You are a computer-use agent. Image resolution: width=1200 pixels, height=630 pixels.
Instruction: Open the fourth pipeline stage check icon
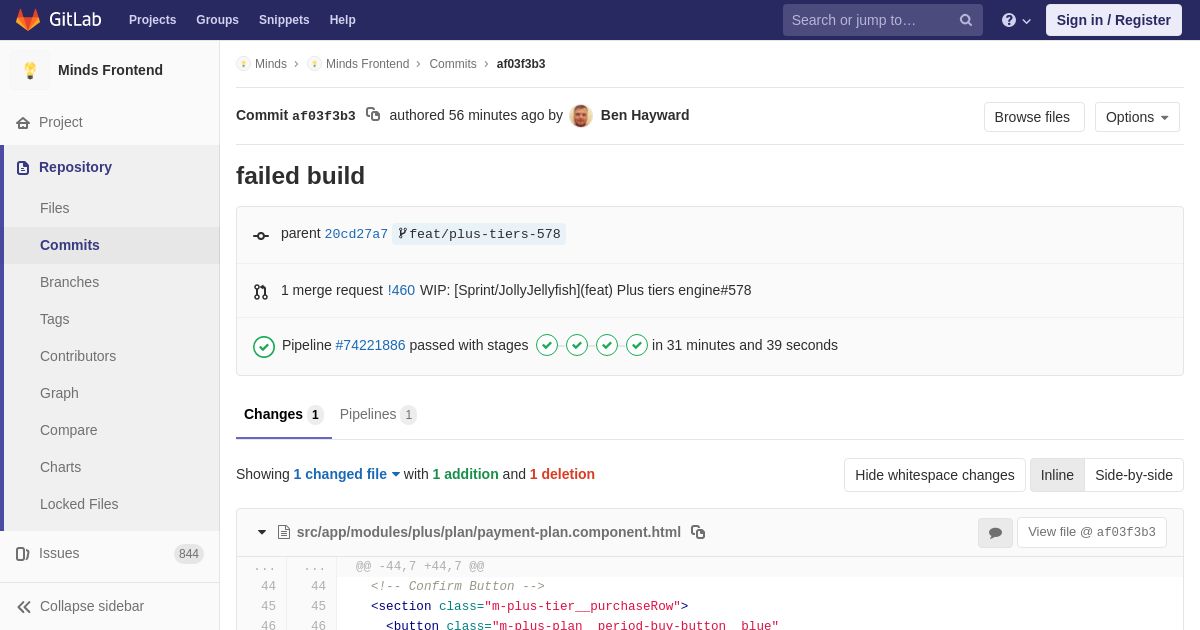[x=637, y=345]
